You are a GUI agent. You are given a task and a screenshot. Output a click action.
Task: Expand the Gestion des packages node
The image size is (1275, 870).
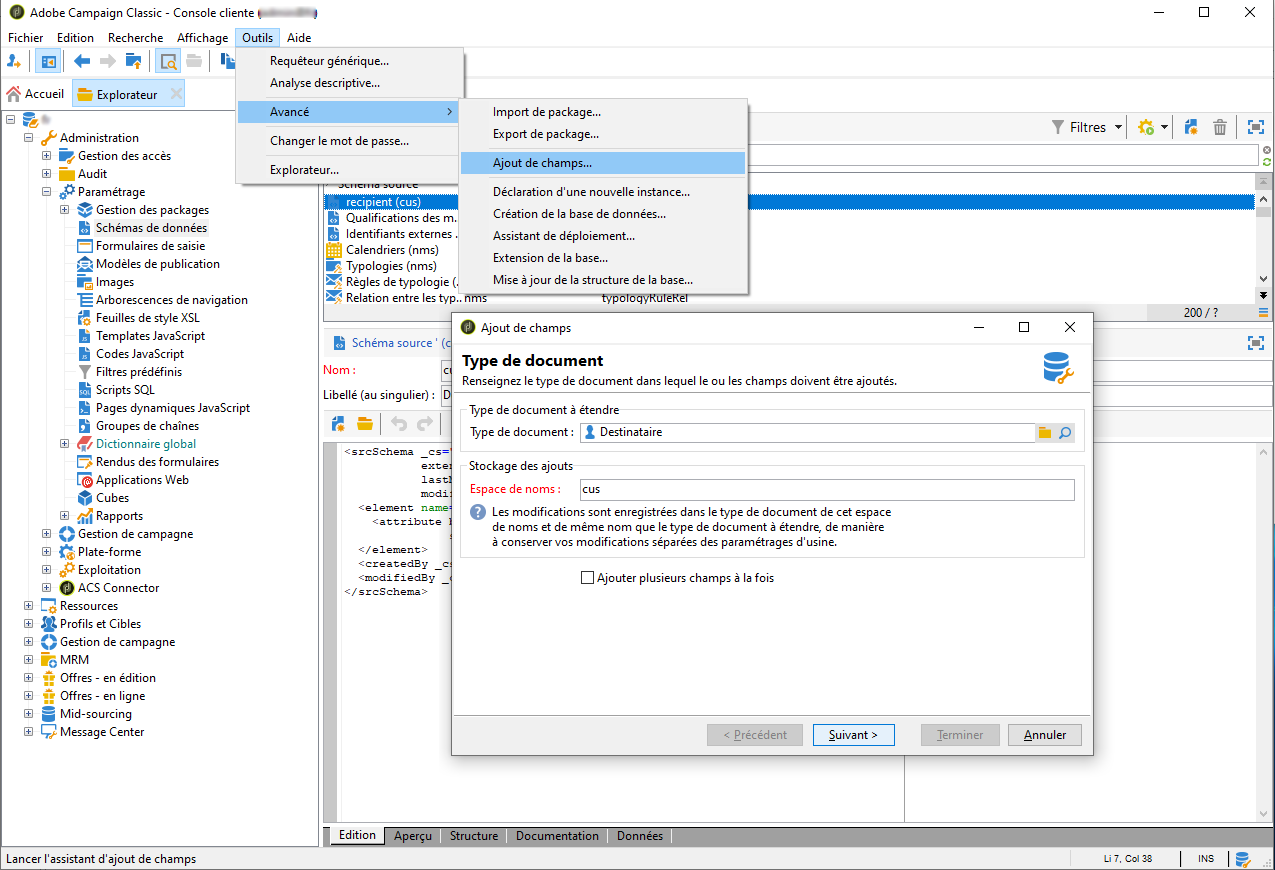[x=65, y=210]
